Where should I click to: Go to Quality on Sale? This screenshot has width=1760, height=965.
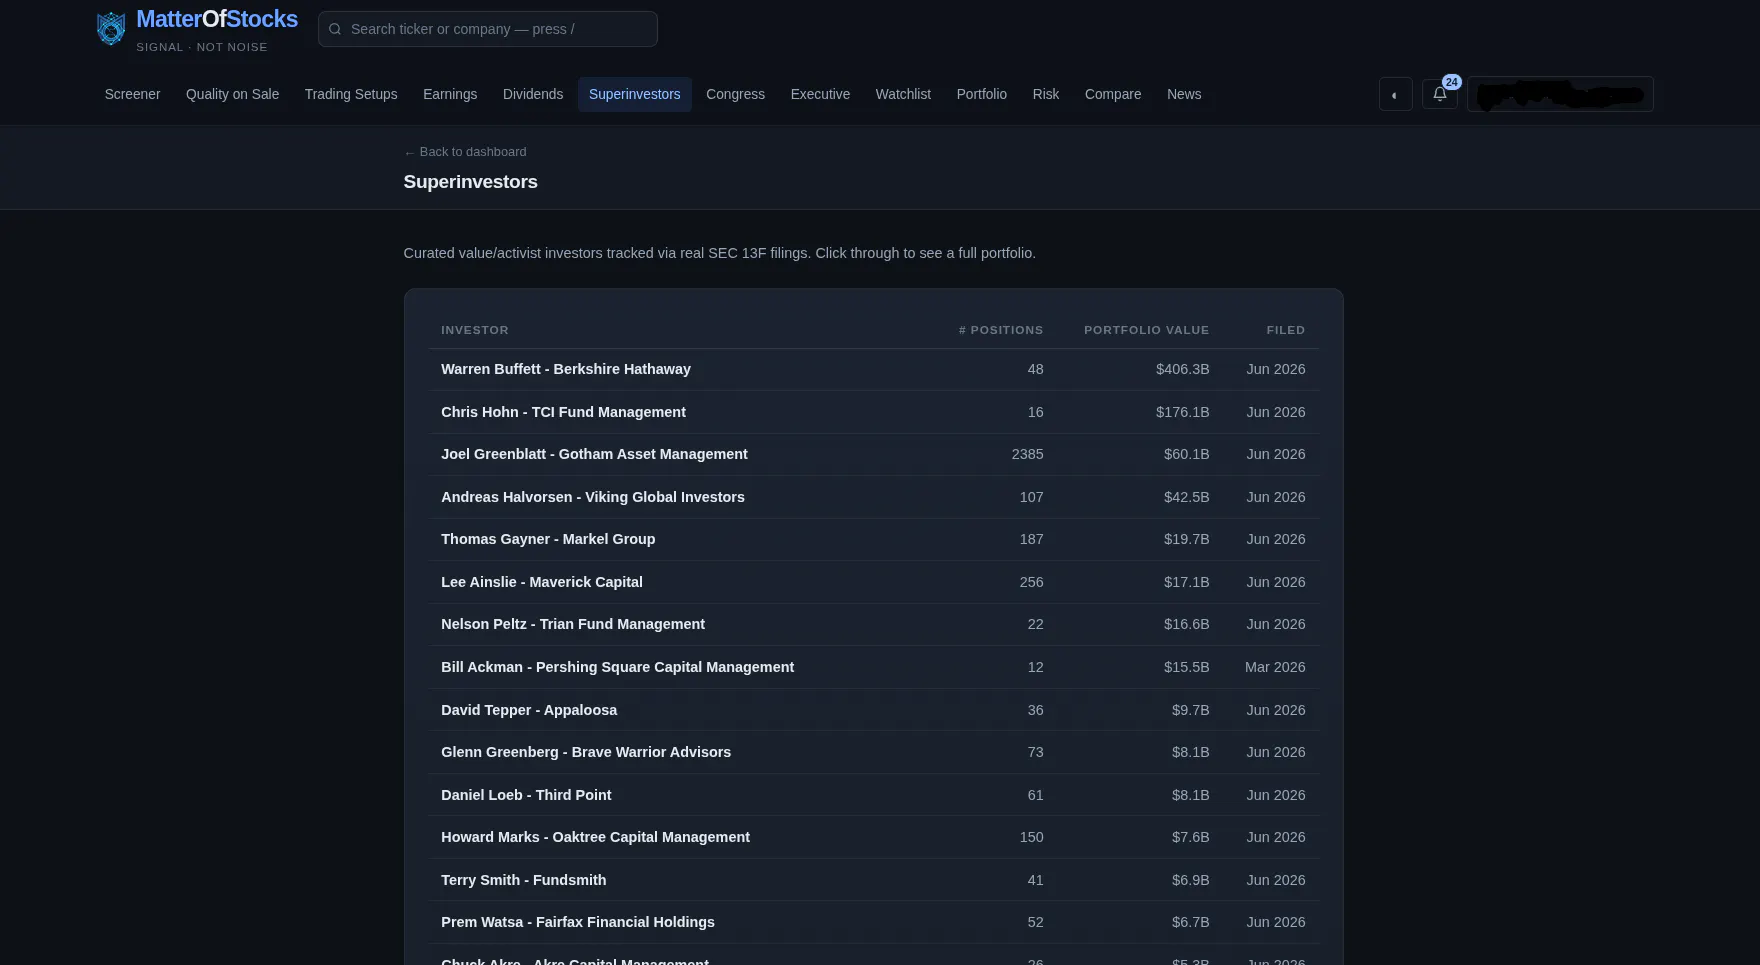232,94
